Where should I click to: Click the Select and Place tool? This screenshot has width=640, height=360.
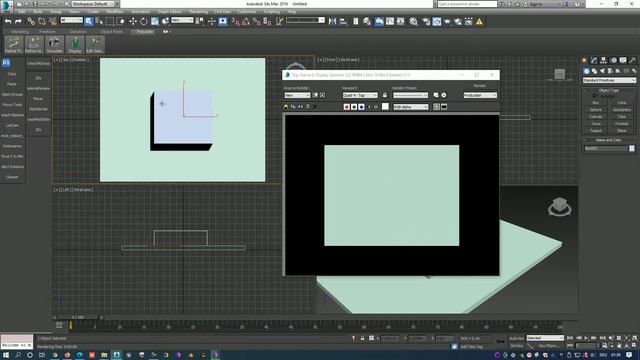click(165, 21)
